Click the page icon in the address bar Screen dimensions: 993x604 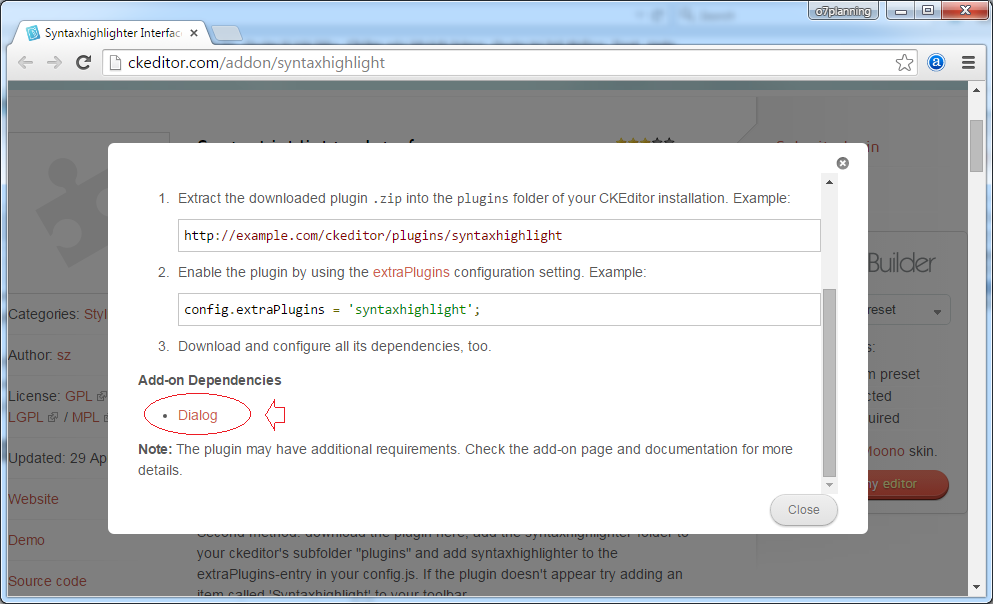click(x=115, y=63)
